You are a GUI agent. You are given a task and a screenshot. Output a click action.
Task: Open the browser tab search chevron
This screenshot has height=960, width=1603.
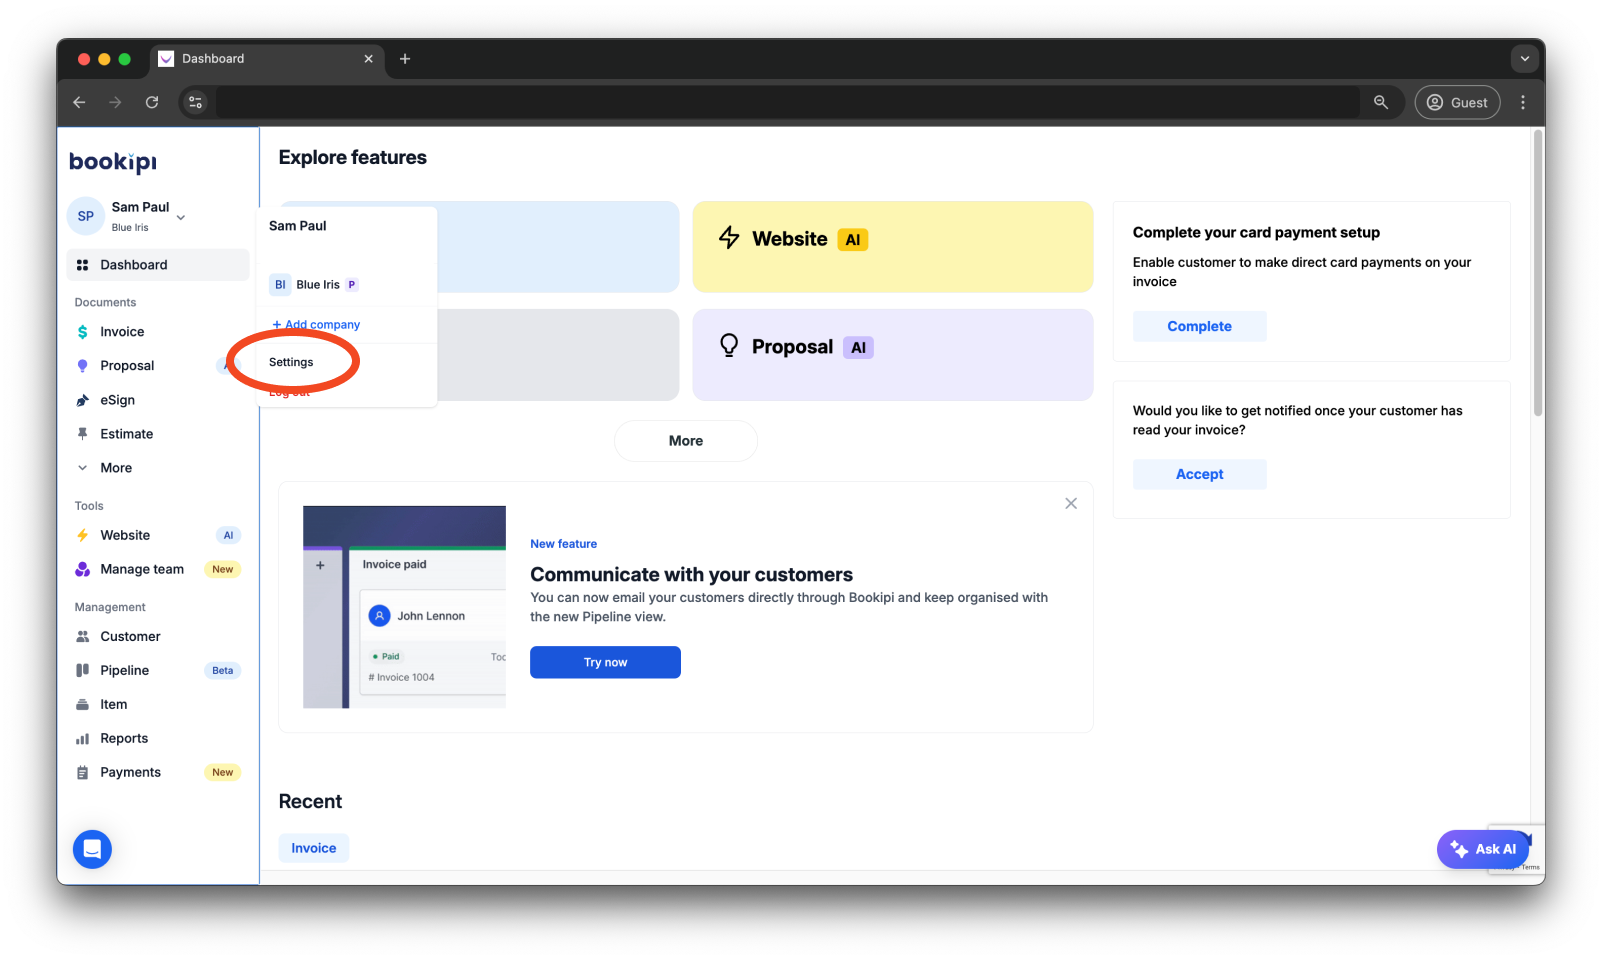tap(1524, 59)
